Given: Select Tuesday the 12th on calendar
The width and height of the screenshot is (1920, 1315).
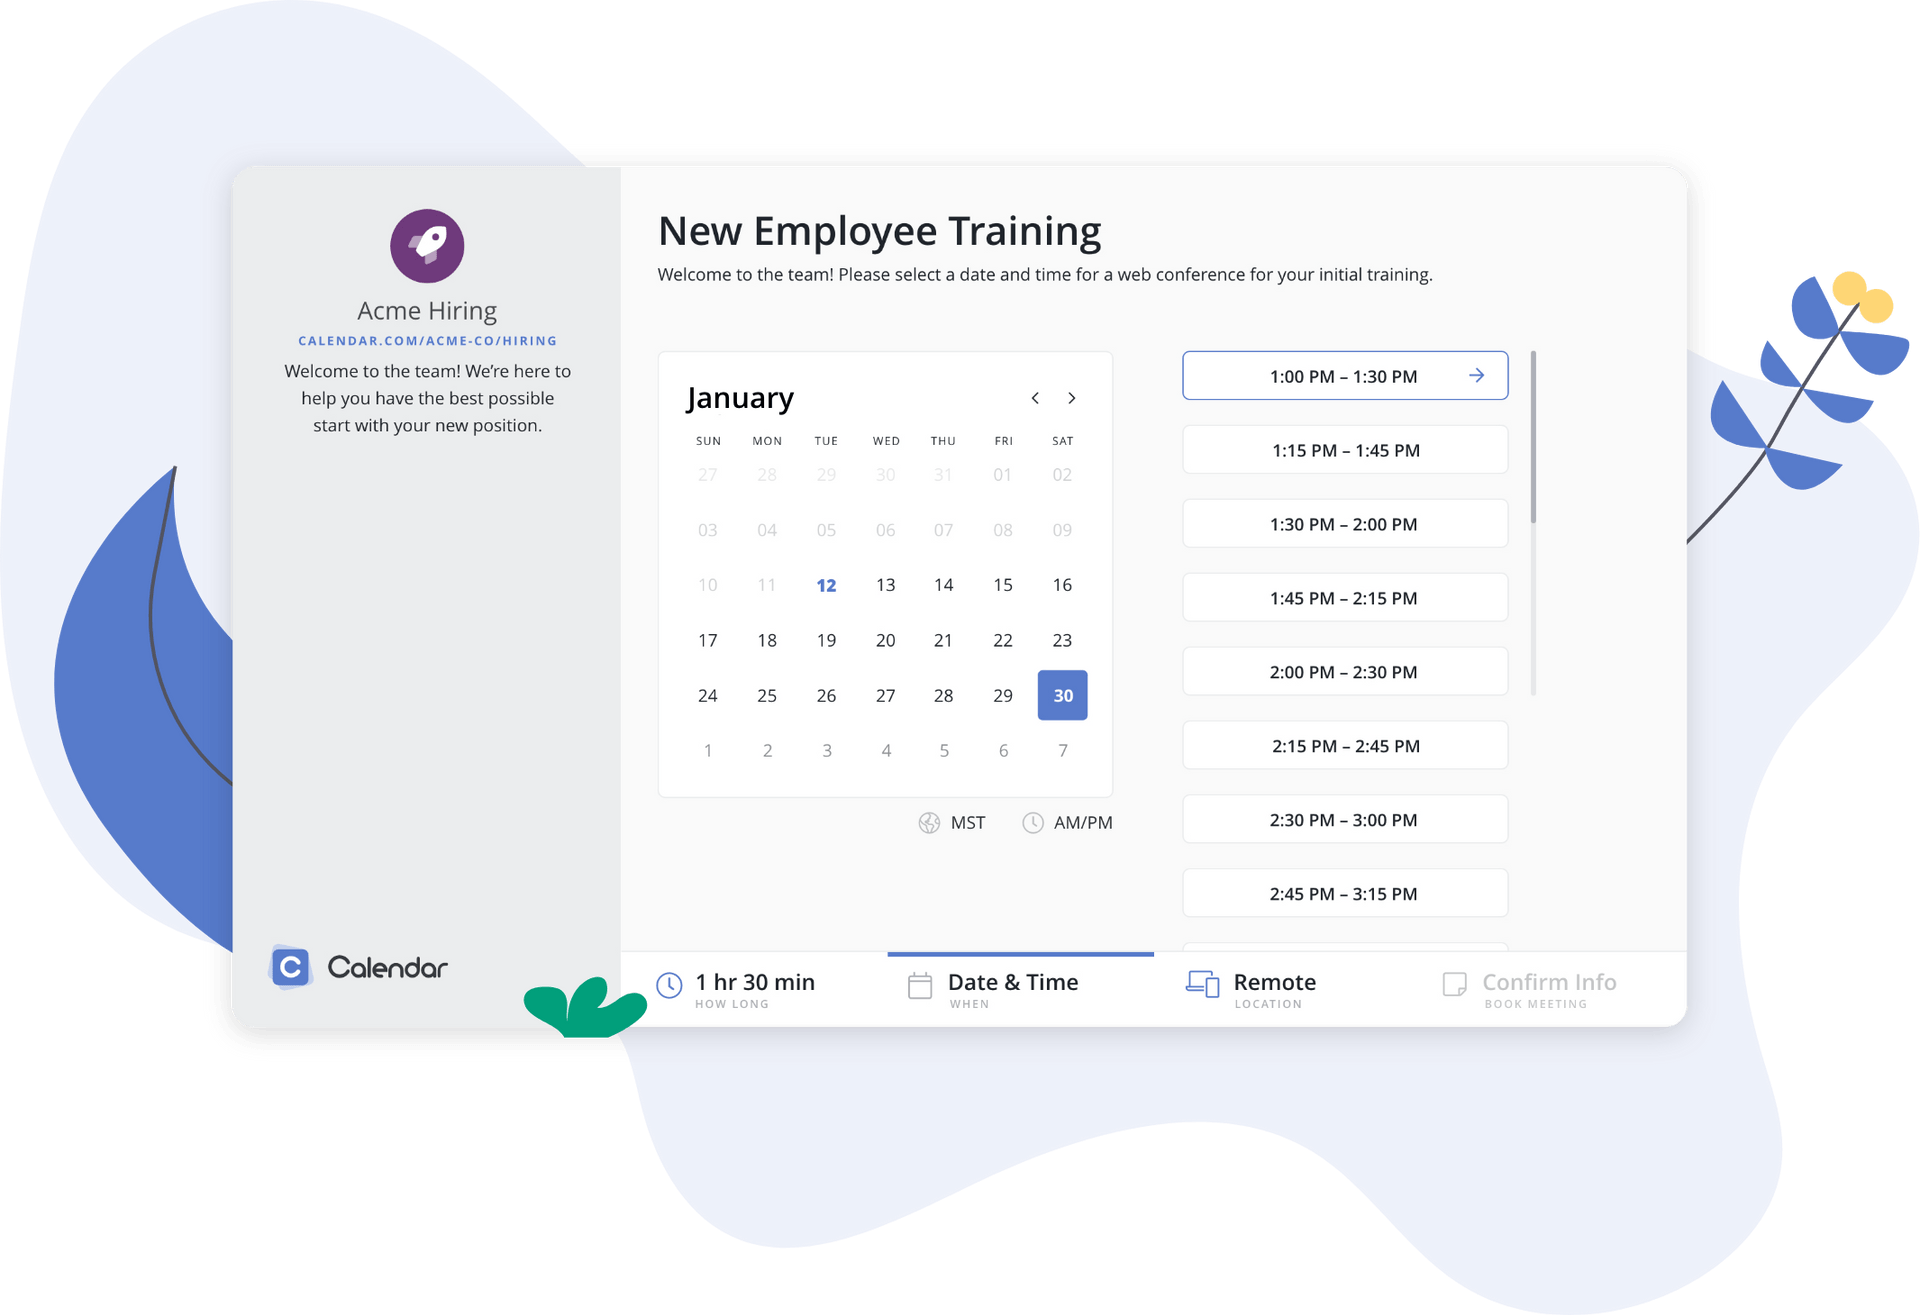Looking at the screenshot, I should [824, 584].
